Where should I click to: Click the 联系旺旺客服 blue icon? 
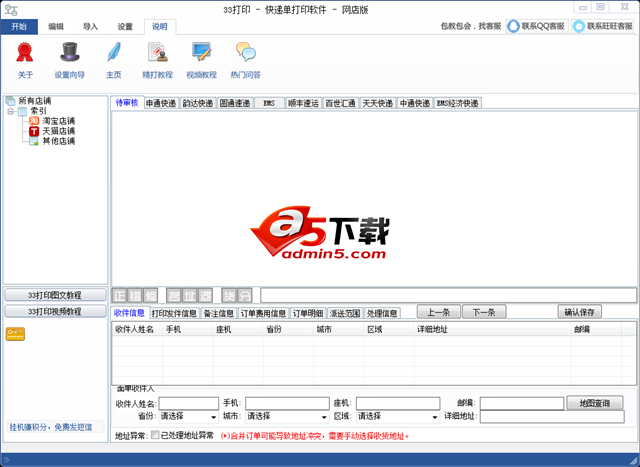[x=578, y=26]
